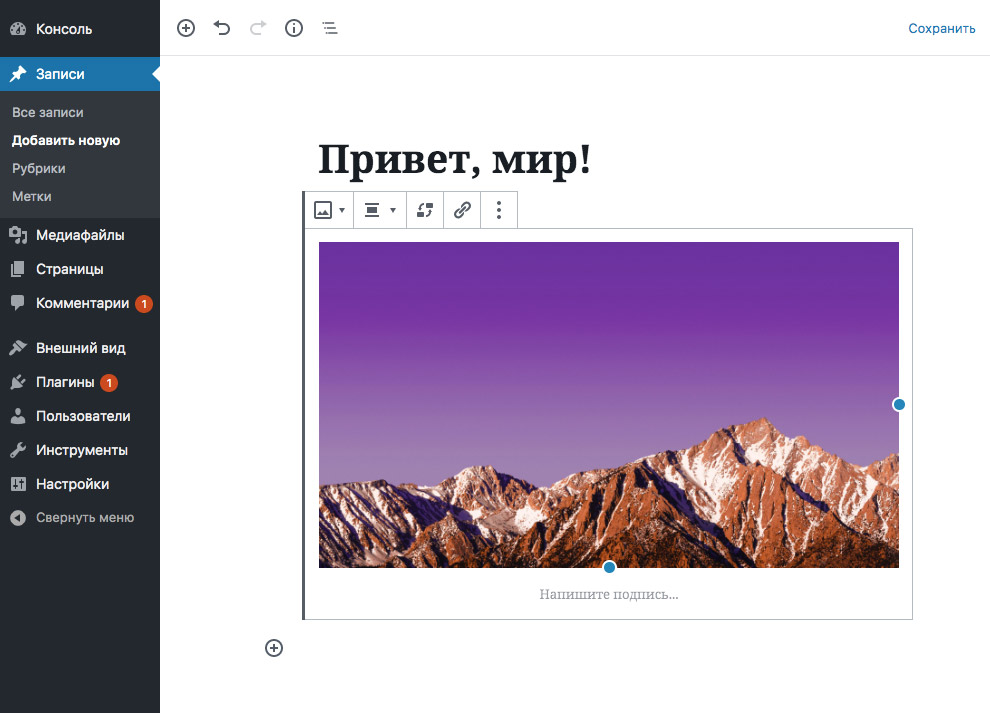Image resolution: width=990 pixels, height=713 pixels.
Task: Open the Рубрики submenu link
Action: (39, 169)
